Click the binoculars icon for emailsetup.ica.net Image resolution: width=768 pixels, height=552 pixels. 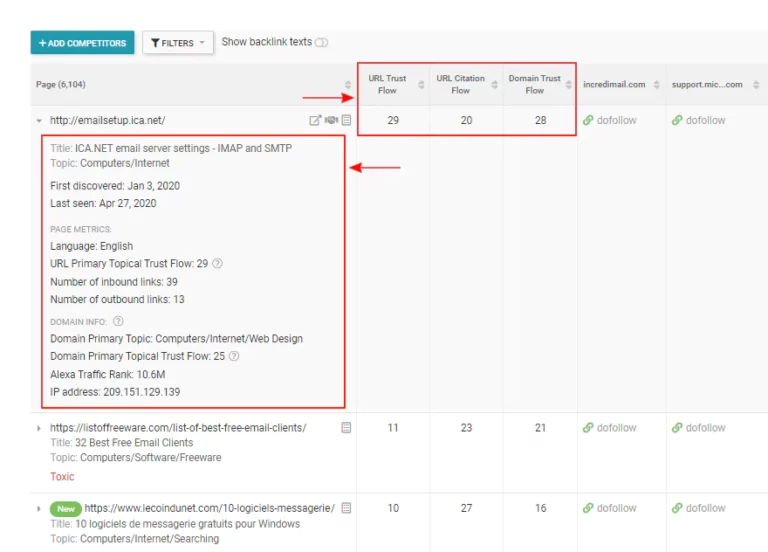(x=332, y=120)
